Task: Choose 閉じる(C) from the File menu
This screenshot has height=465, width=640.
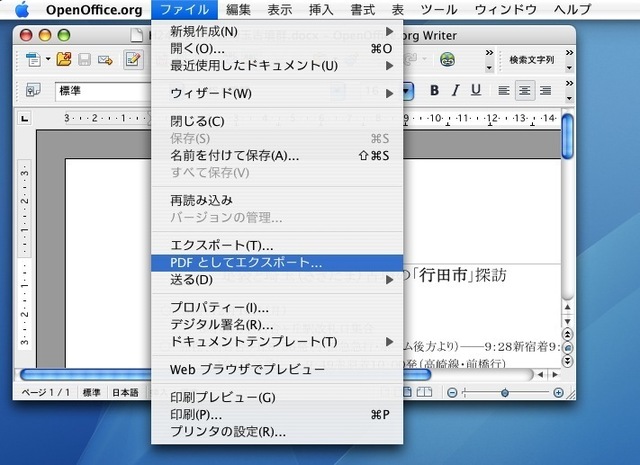Action: point(277,121)
